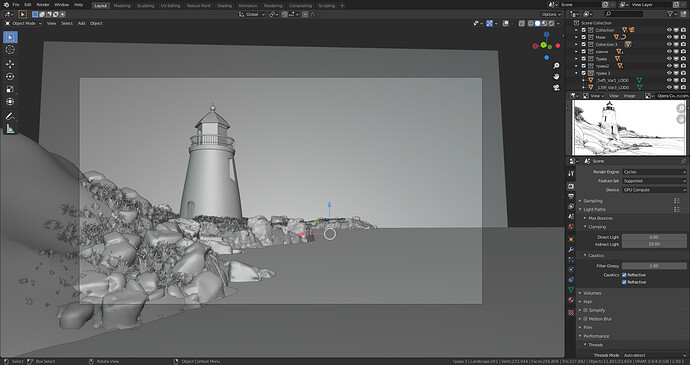Open the Add menu in viewport header
This screenshot has width=690, height=365.
(81, 23)
